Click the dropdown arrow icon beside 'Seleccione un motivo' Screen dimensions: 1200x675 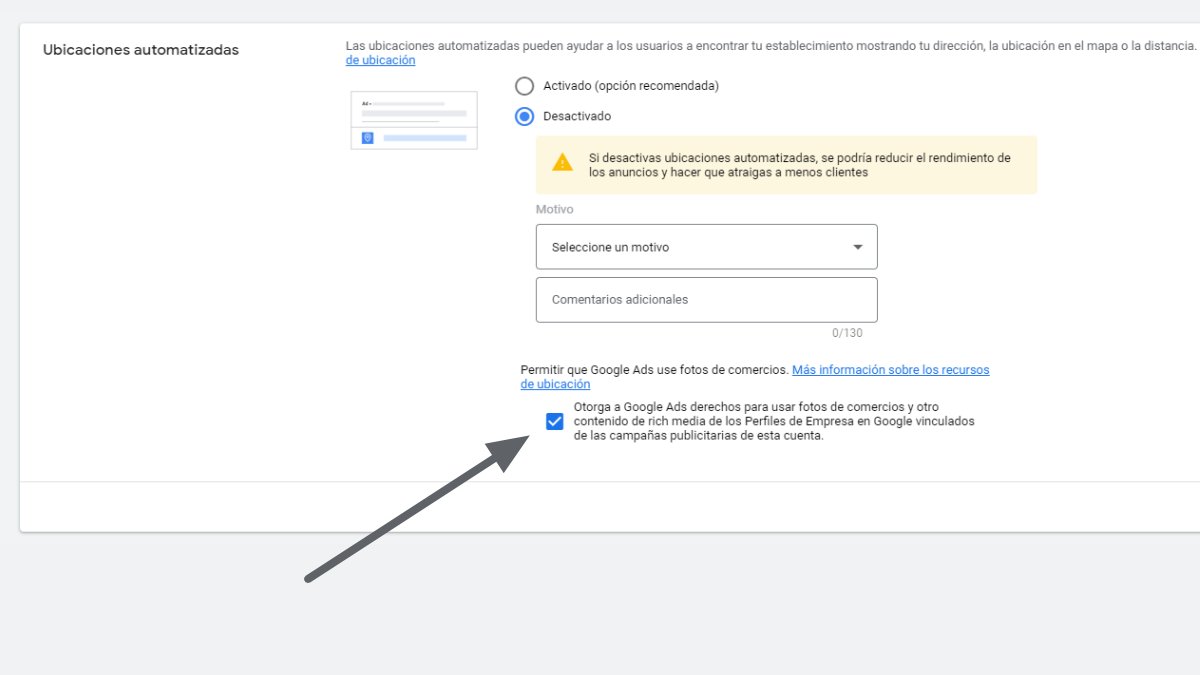click(x=857, y=246)
